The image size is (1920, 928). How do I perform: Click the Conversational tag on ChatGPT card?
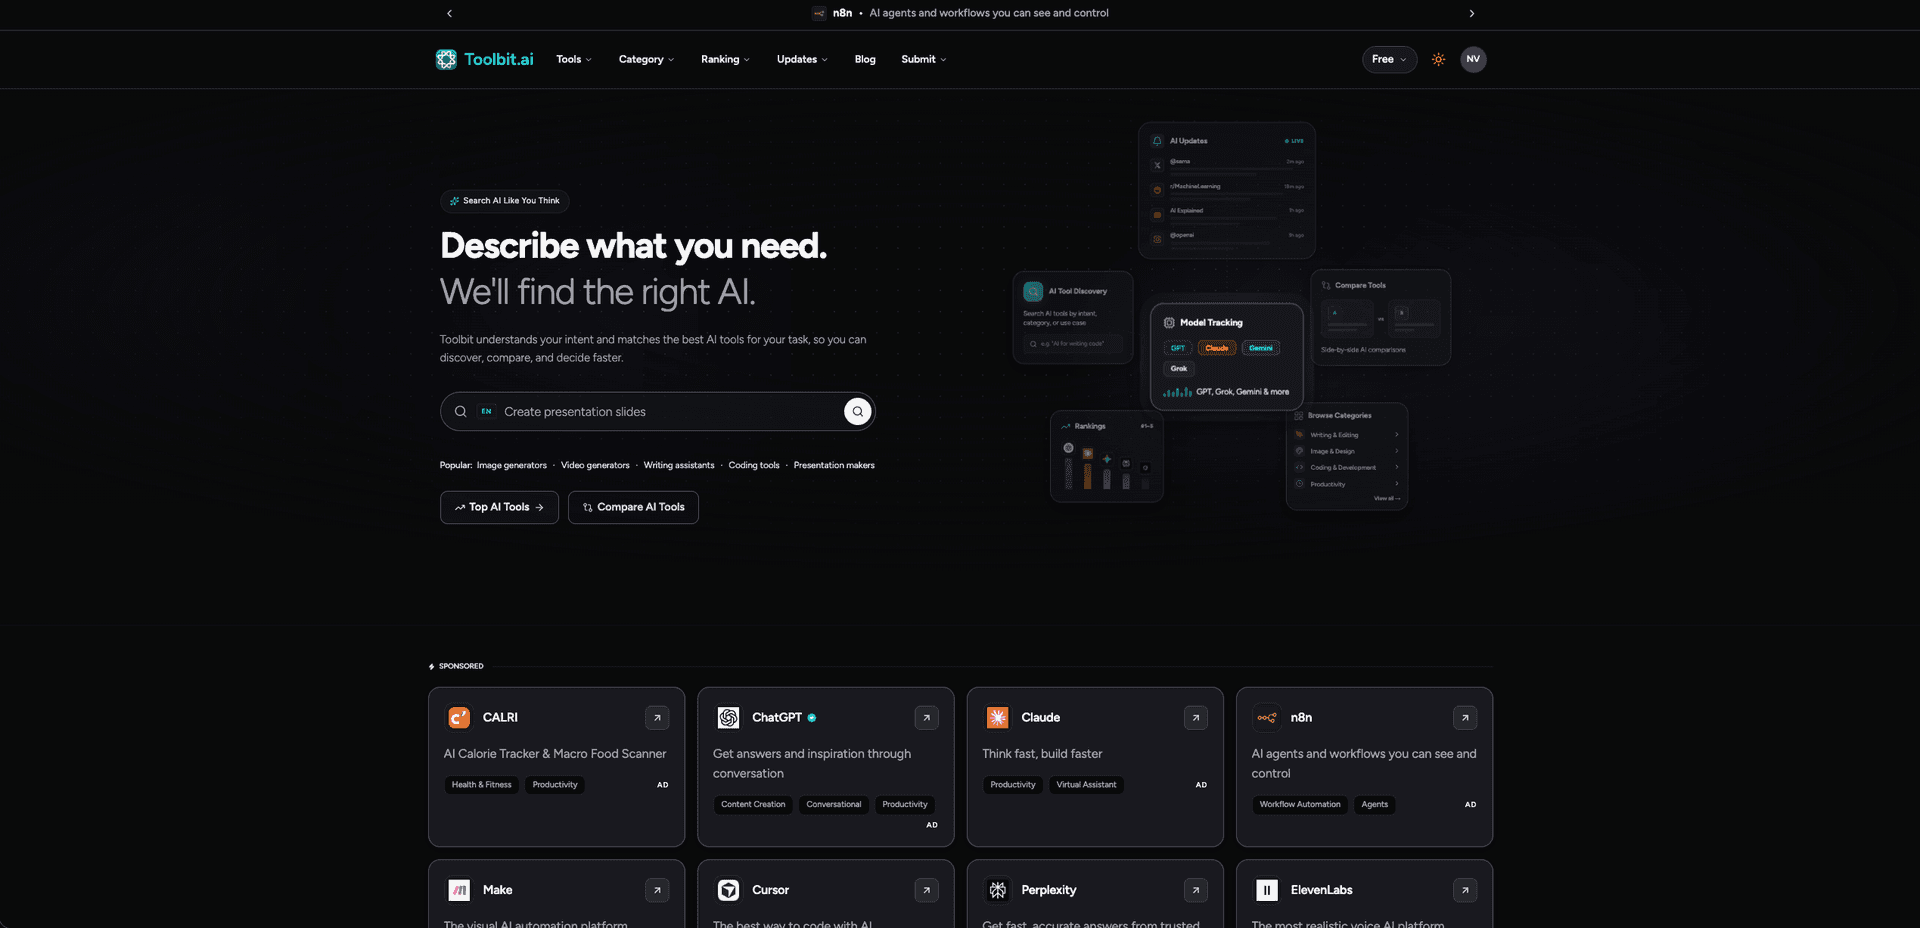[833, 804]
